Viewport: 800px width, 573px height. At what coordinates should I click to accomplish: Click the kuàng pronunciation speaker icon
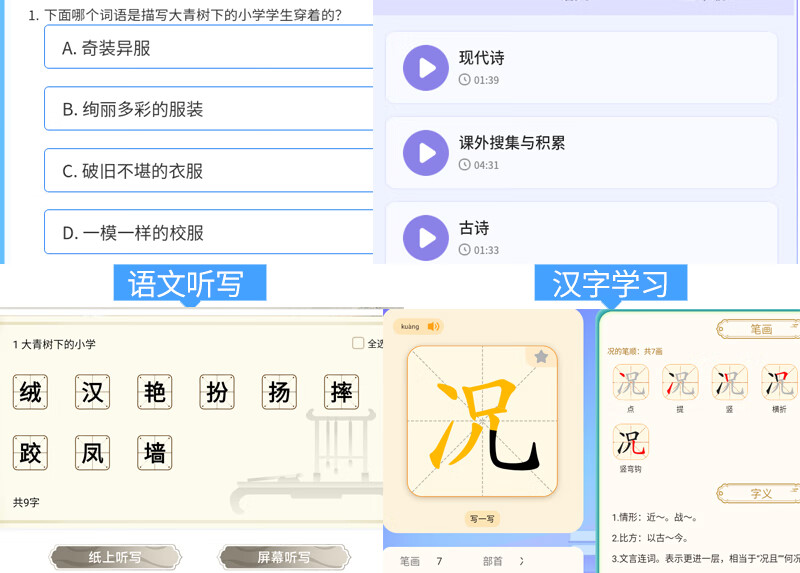[433, 327]
